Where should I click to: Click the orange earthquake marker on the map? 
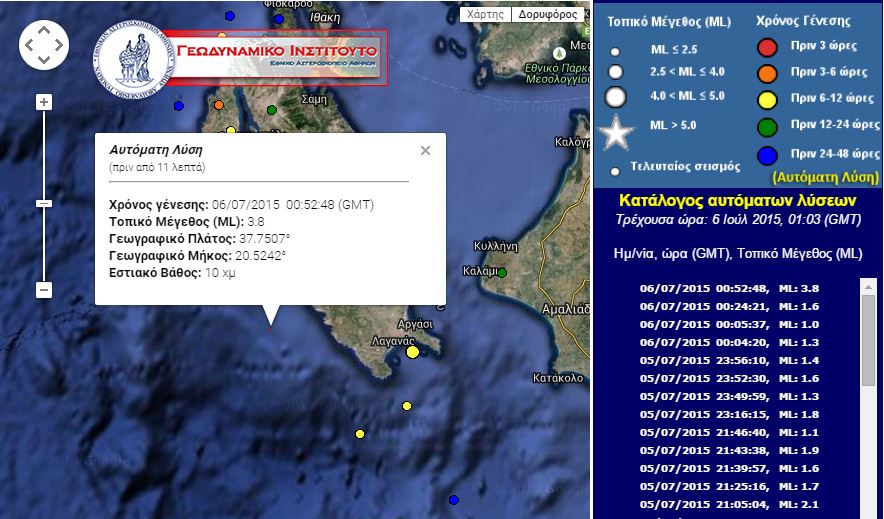(219, 104)
